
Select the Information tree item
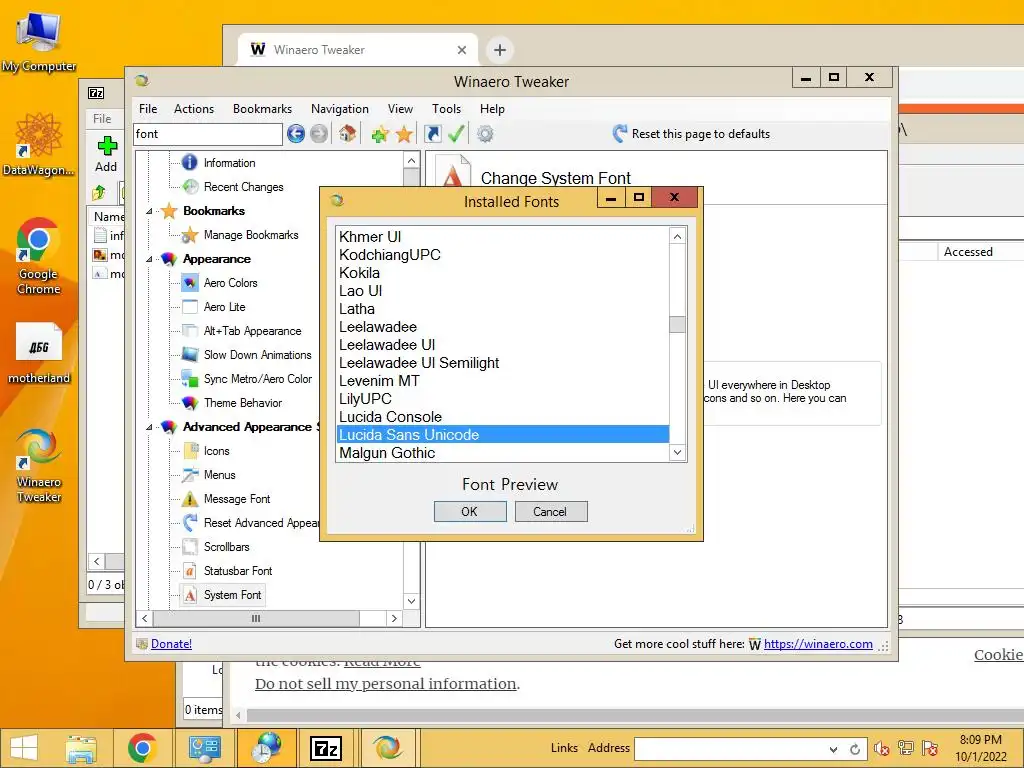pos(229,163)
